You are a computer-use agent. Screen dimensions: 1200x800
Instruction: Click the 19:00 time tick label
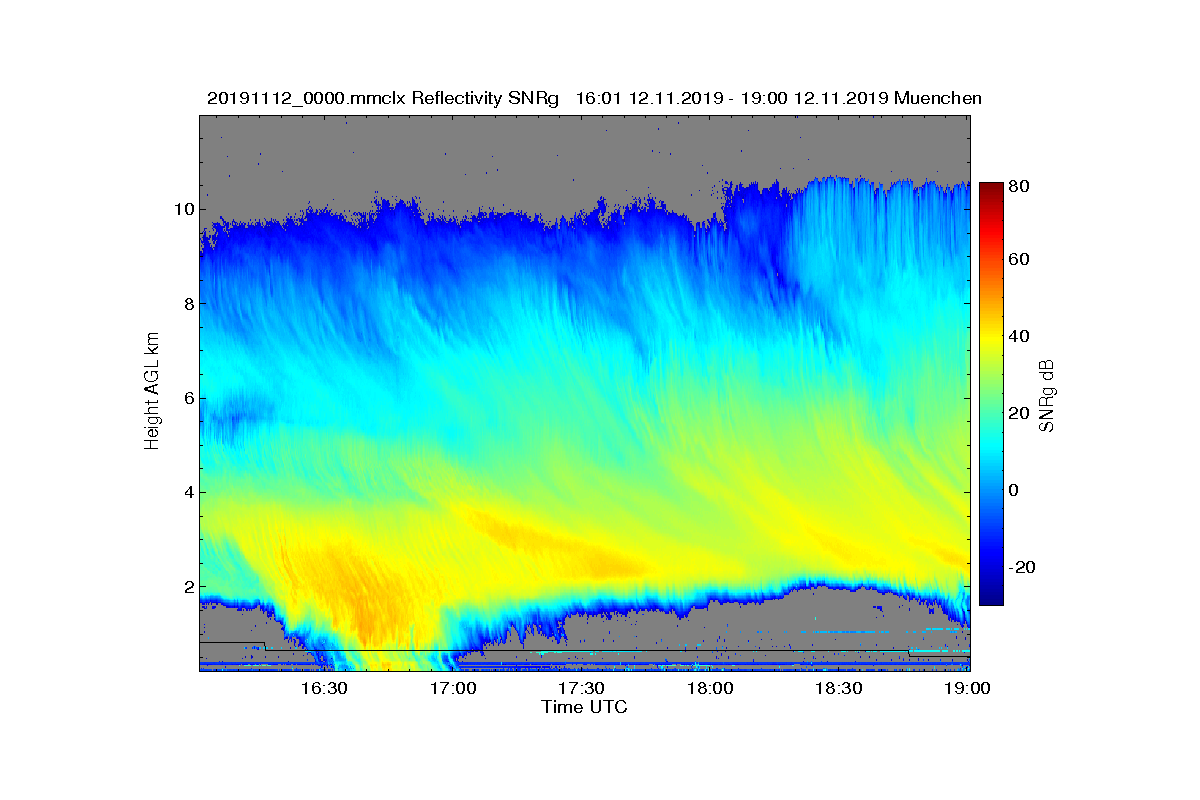[967, 688]
